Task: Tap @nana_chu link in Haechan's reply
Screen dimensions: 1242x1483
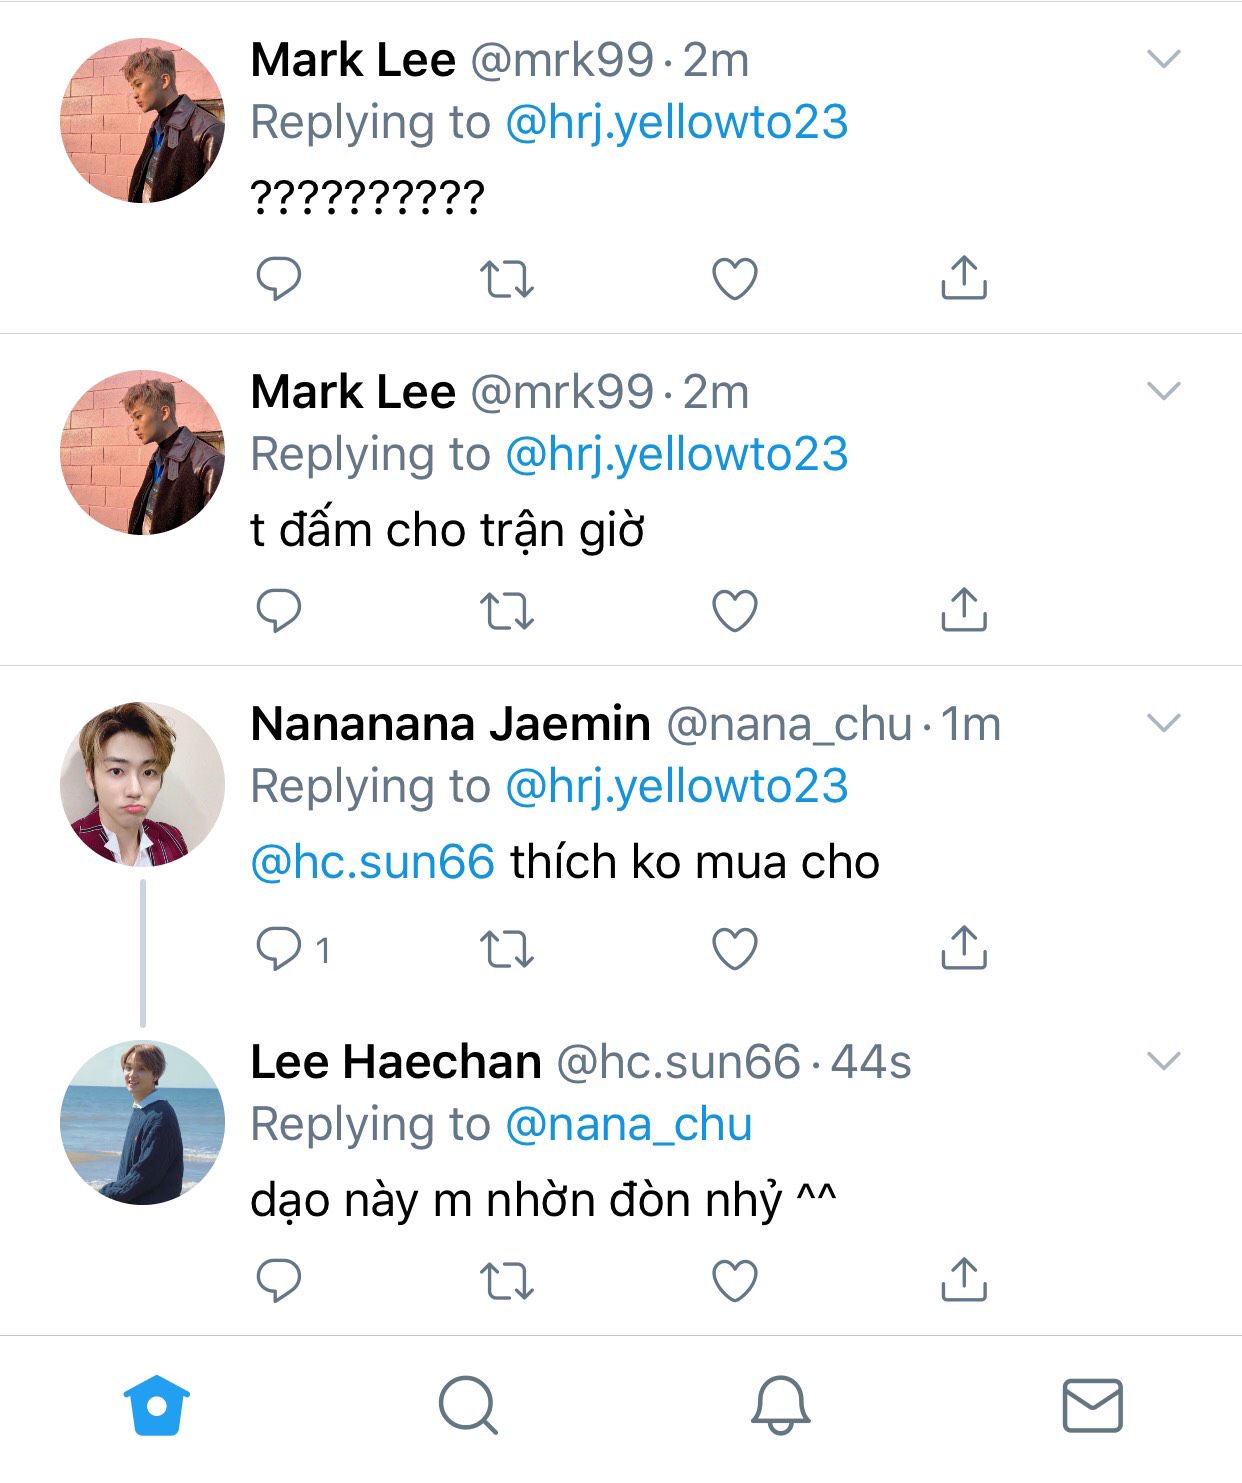Action: [x=629, y=1124]
